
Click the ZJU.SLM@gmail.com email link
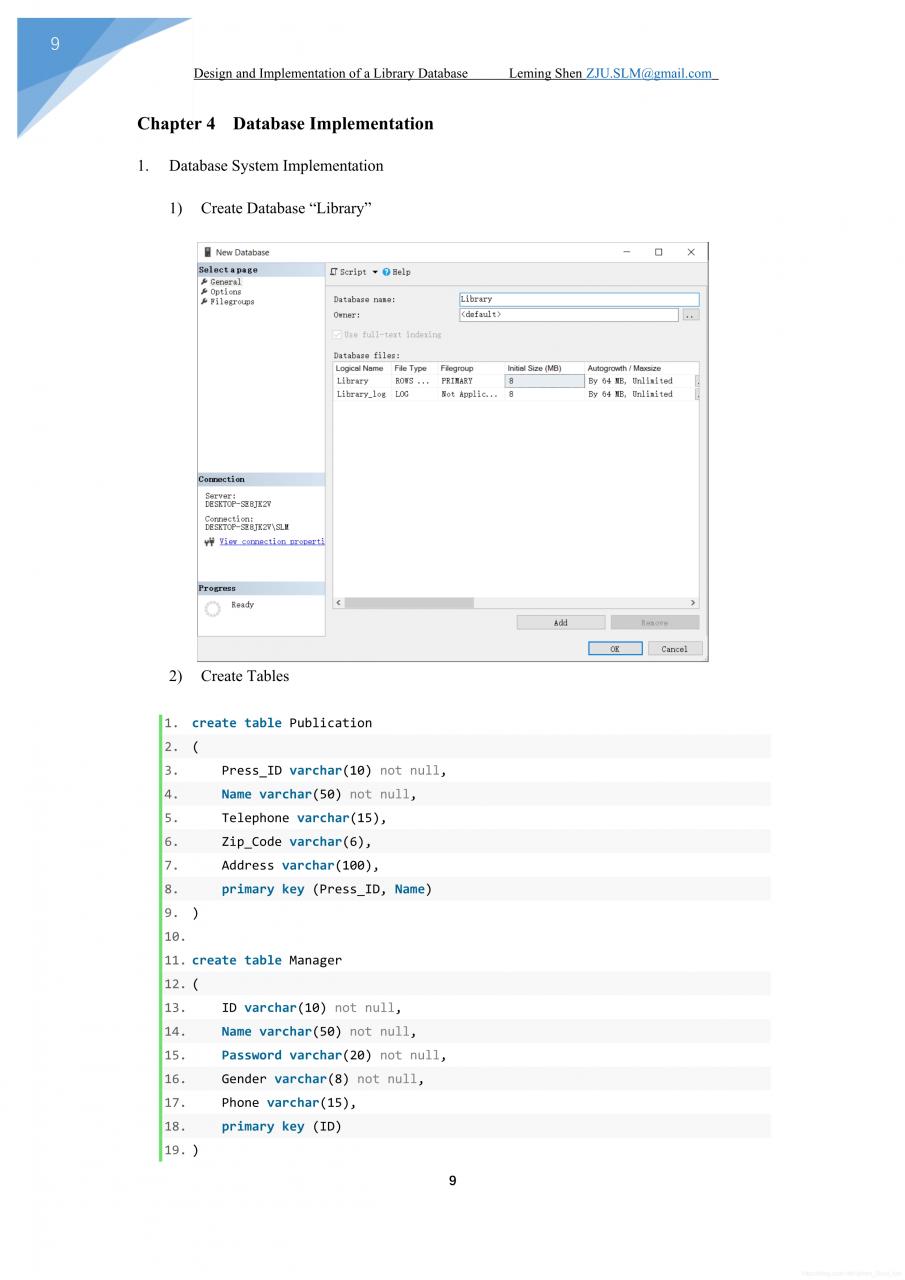(649, 73)
